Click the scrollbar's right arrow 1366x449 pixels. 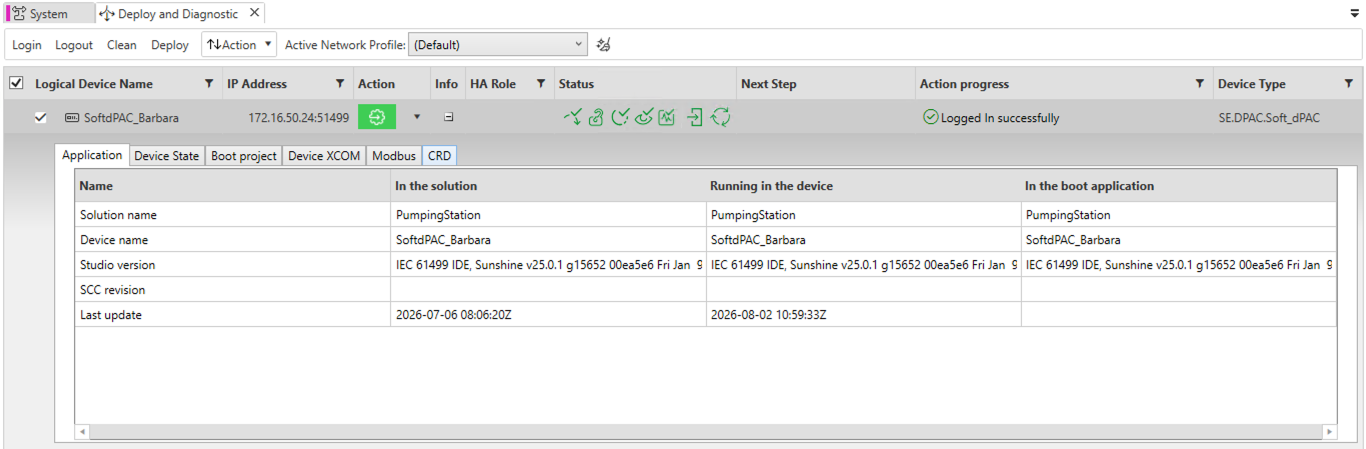pyautogui.click(x=1329, y=432)
